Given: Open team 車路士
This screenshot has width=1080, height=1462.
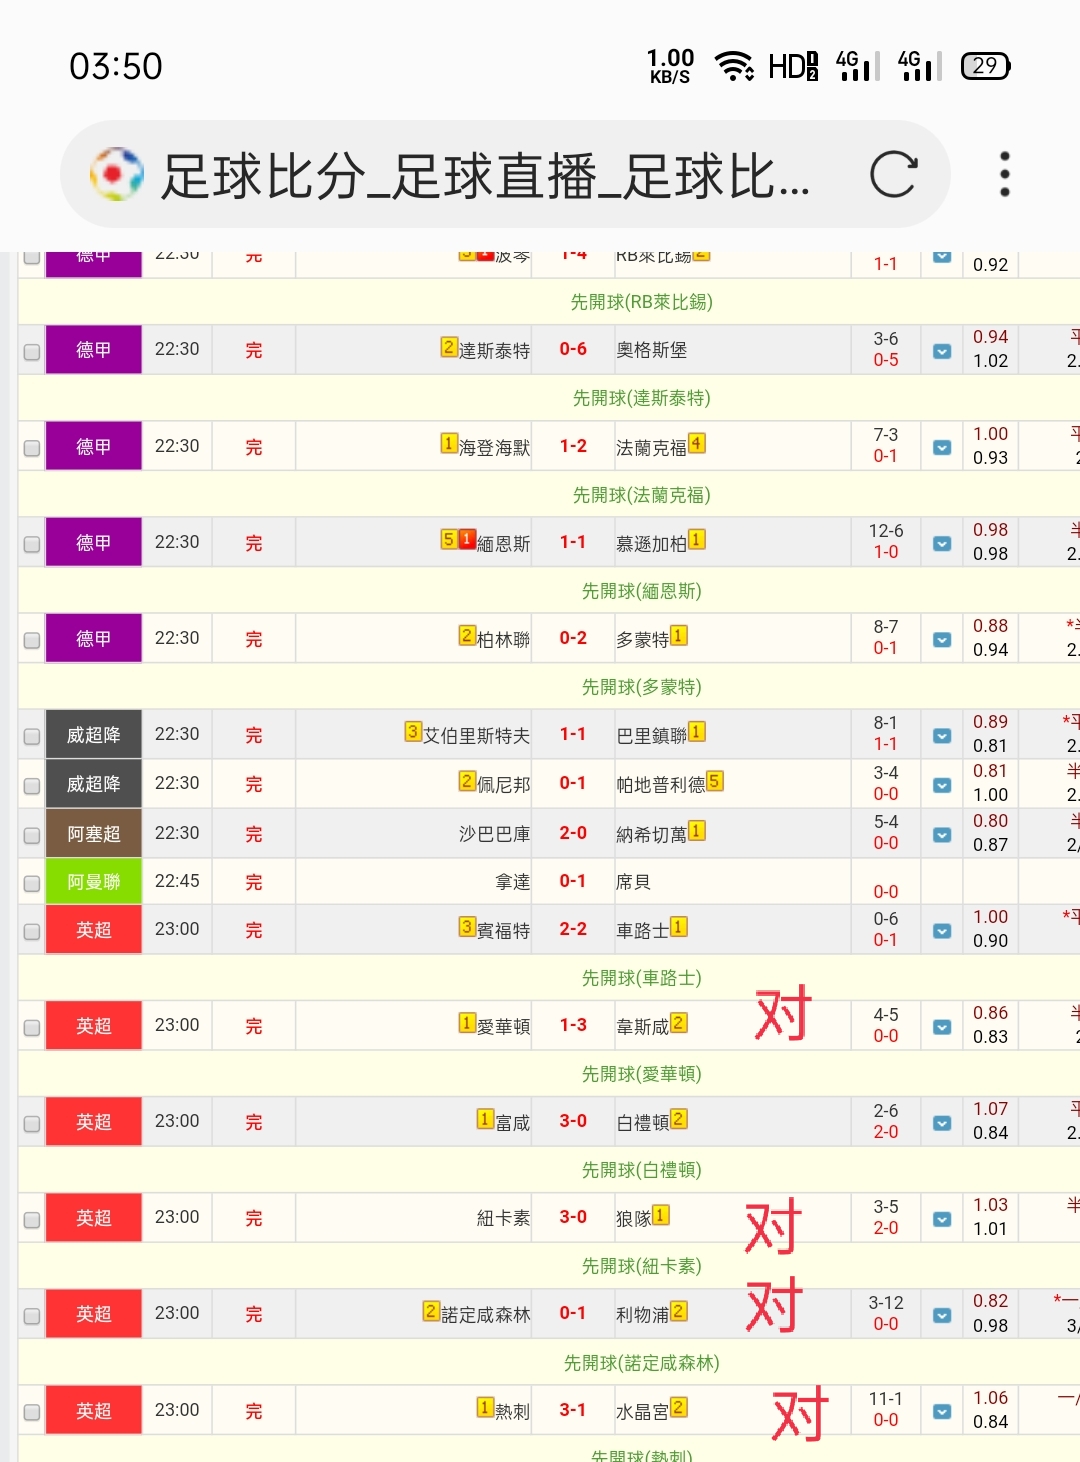Looking at the screenshot, I should click(643, 931).
